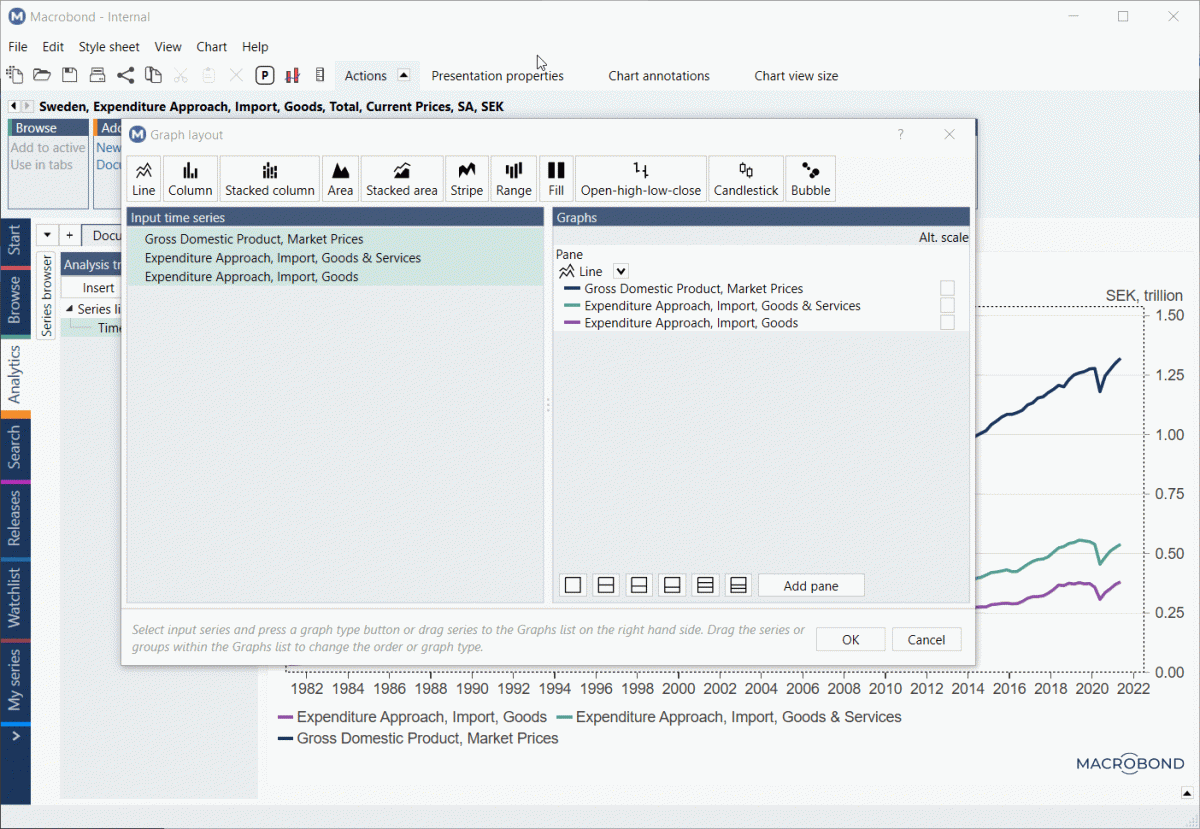Choose the Stacked area graph type
This screenshot has height=829, width=1200.
pos(402,178)
